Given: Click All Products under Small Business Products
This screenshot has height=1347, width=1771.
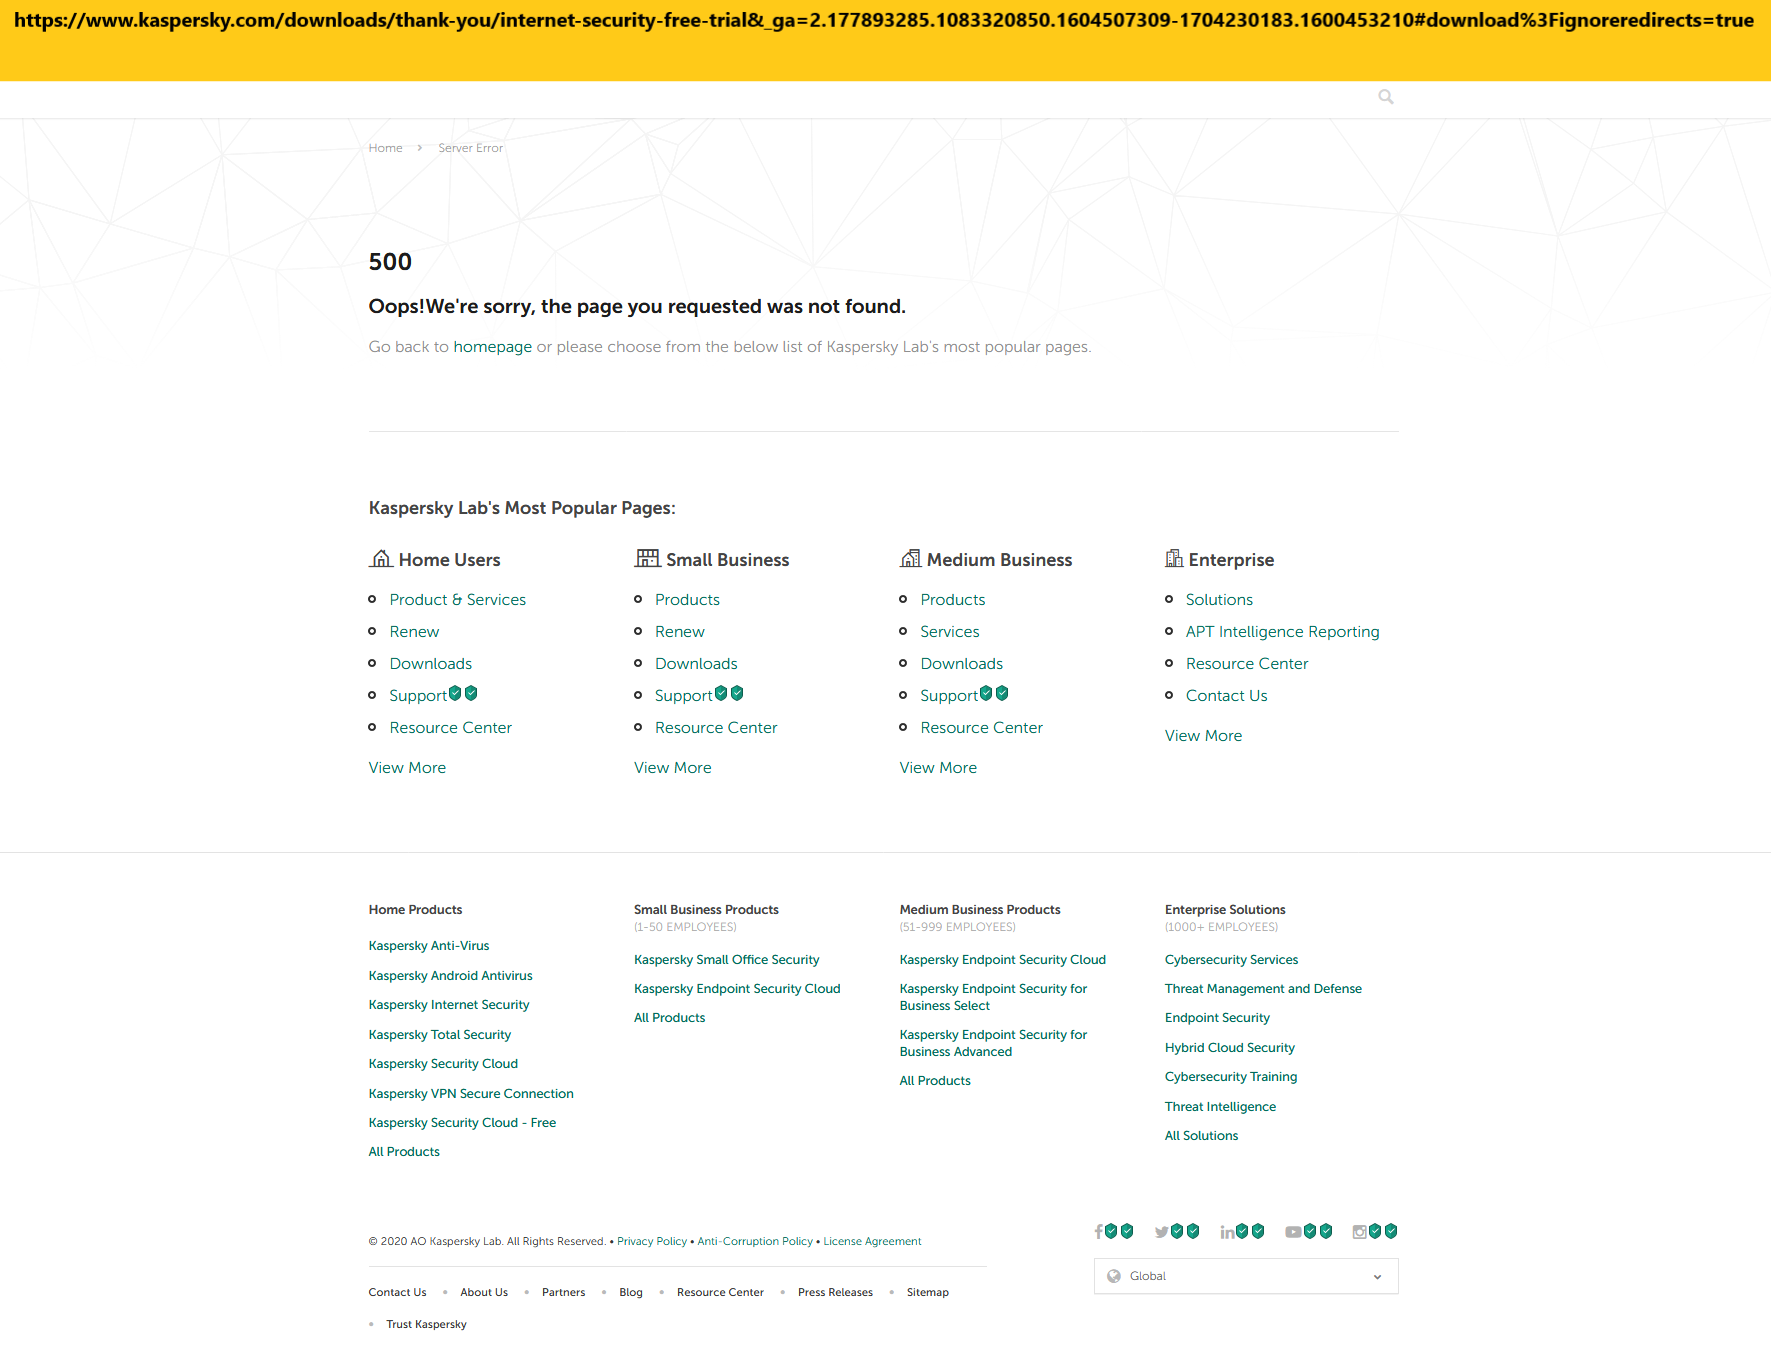Looking at the screenshot, I should pyautogui.click(x=669, y=1017).
